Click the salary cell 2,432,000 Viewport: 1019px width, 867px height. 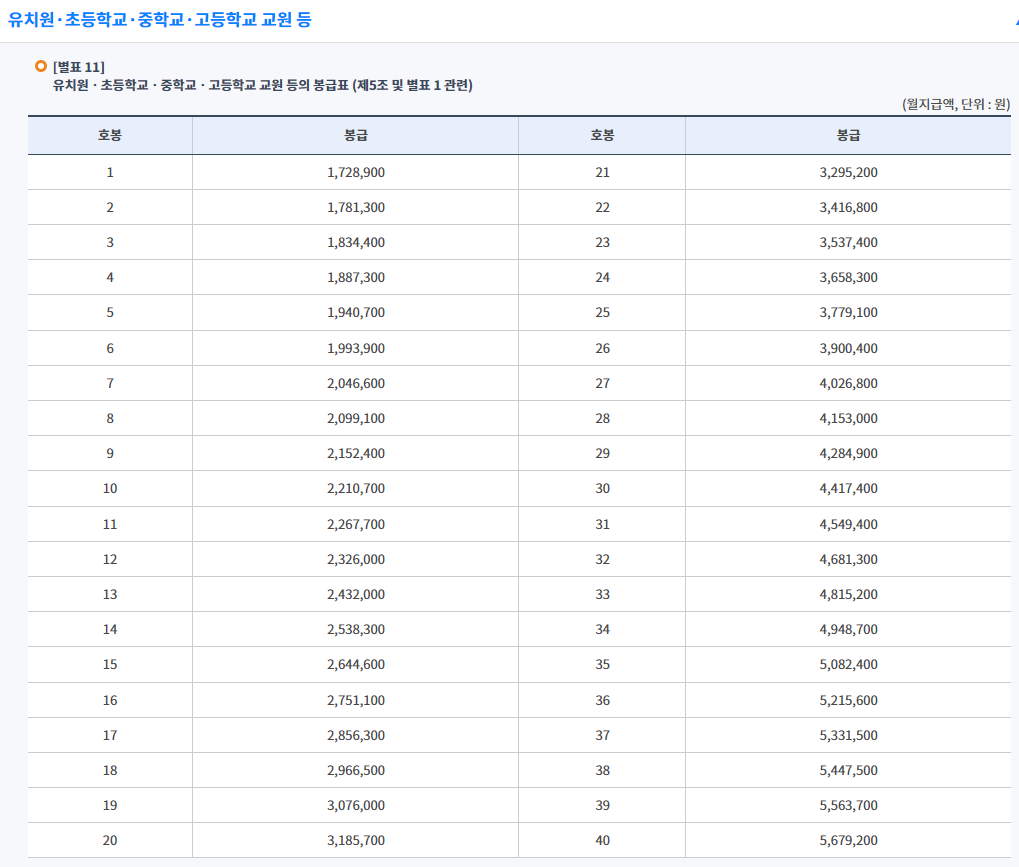click(355, 595)
